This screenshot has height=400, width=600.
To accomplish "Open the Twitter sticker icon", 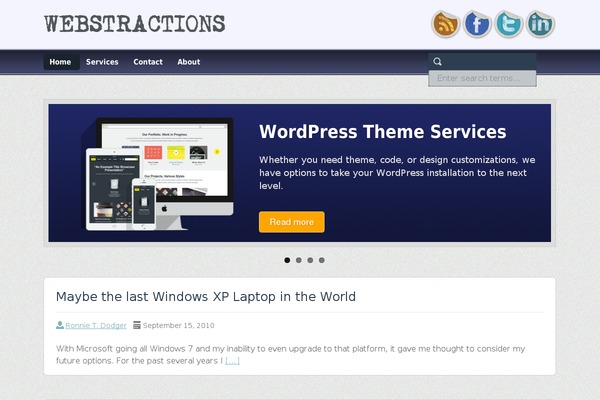I will click(509, 24).
